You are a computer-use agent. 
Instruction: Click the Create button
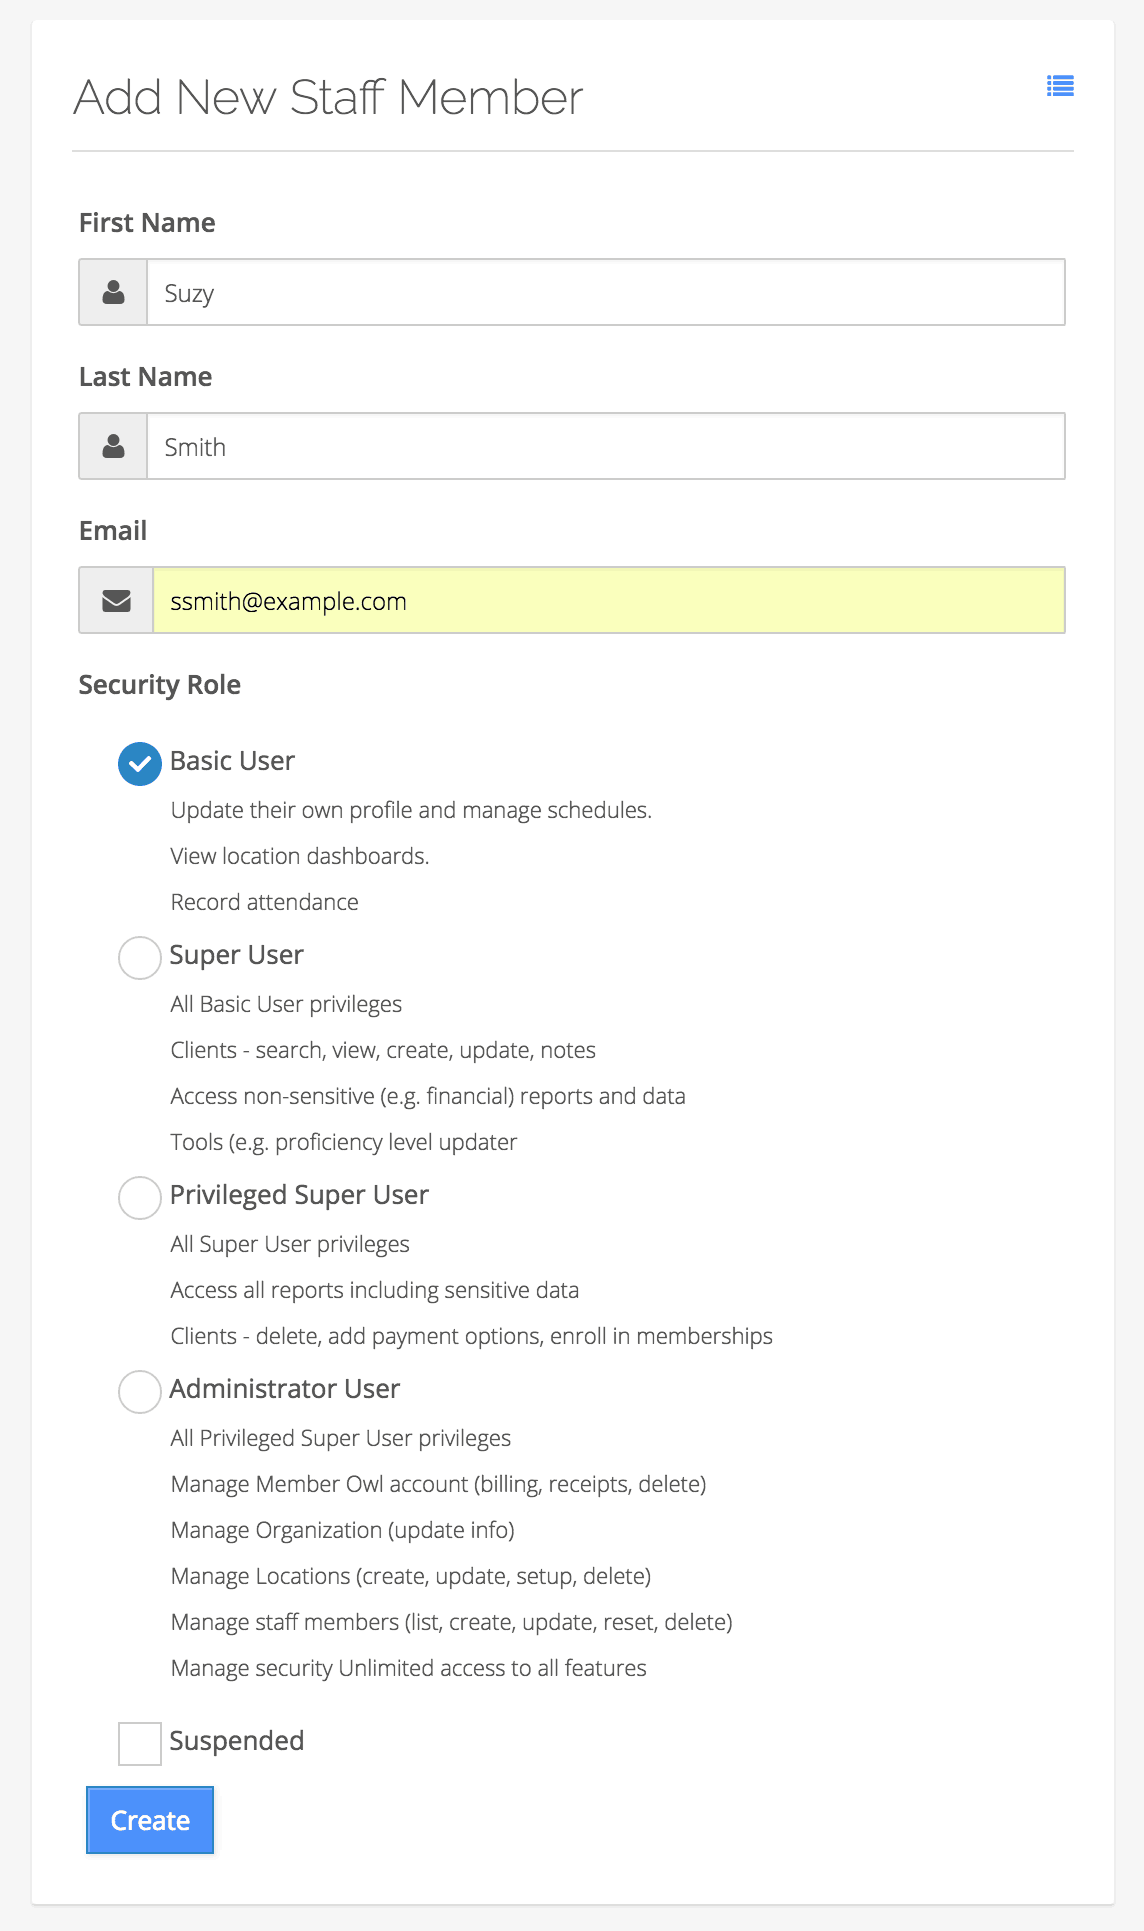(x=150, y=1820)
